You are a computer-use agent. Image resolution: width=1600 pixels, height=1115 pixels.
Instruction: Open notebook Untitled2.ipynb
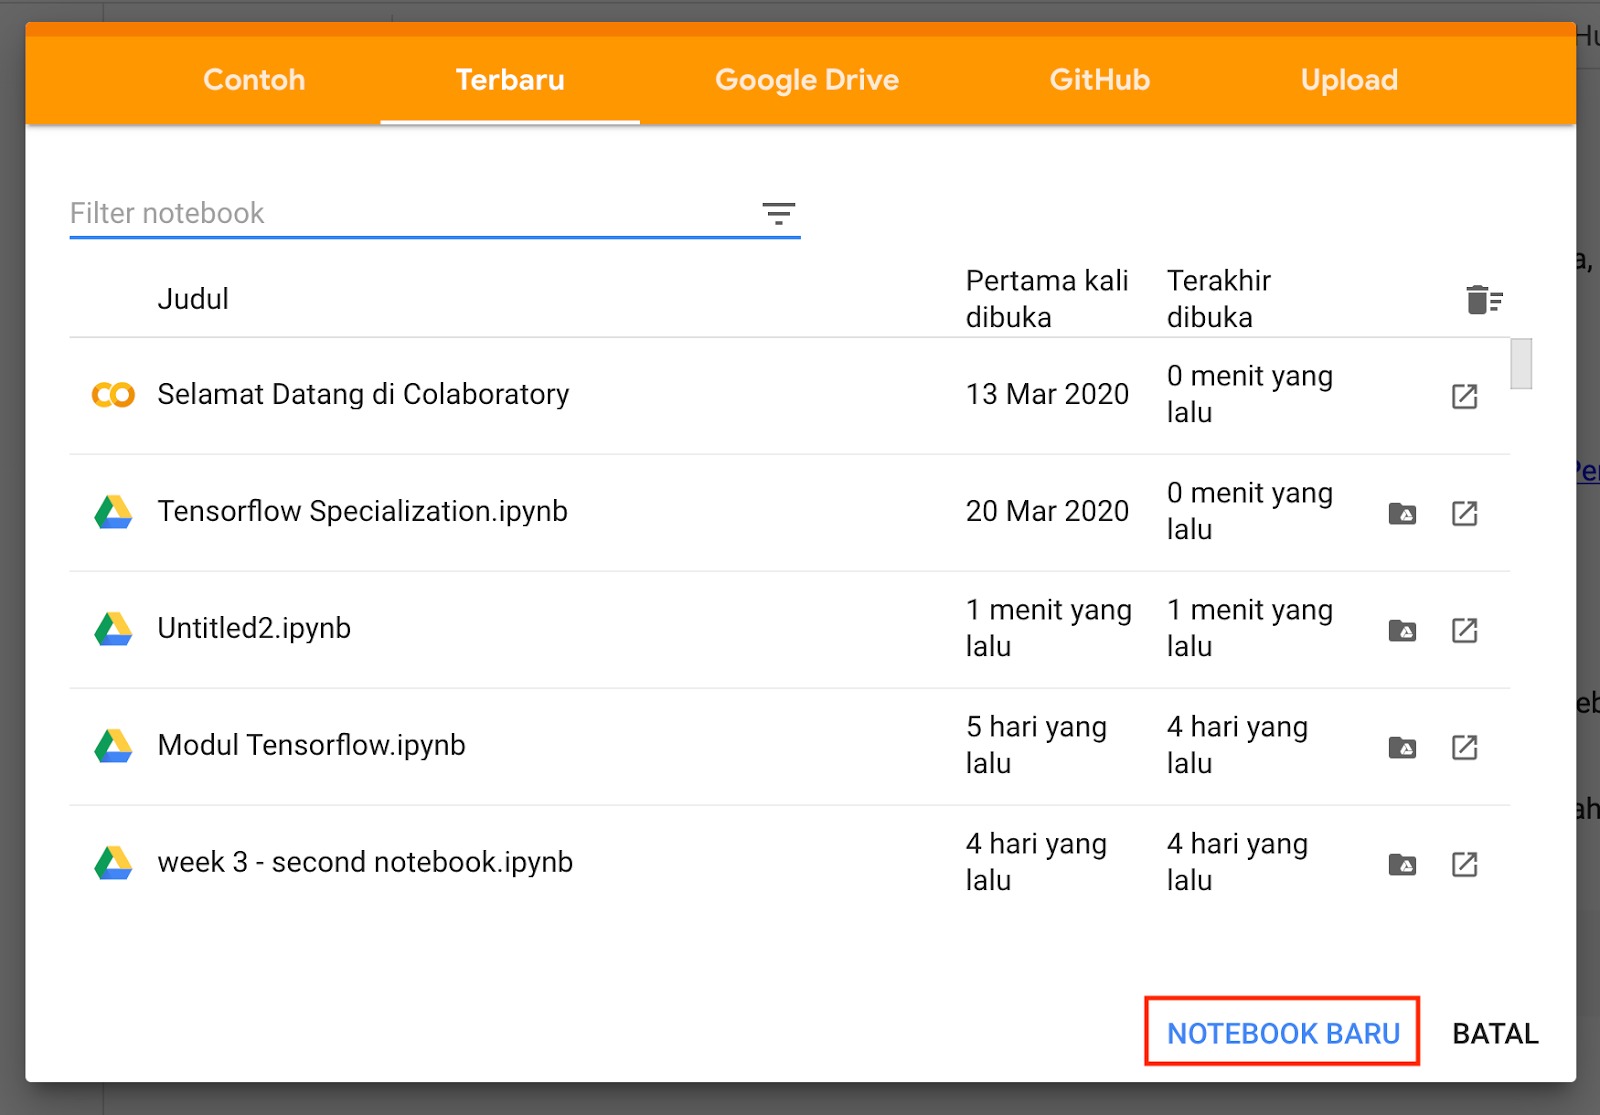254,628
